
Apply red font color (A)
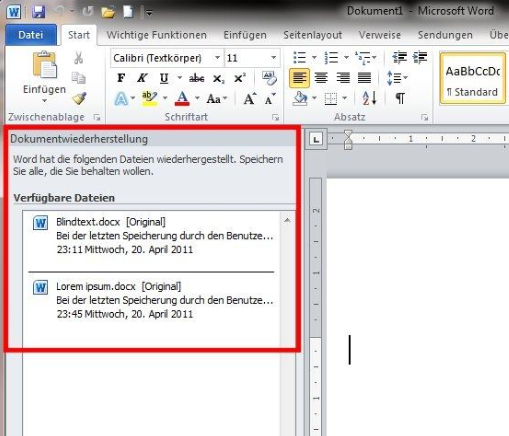coord(182,98)
